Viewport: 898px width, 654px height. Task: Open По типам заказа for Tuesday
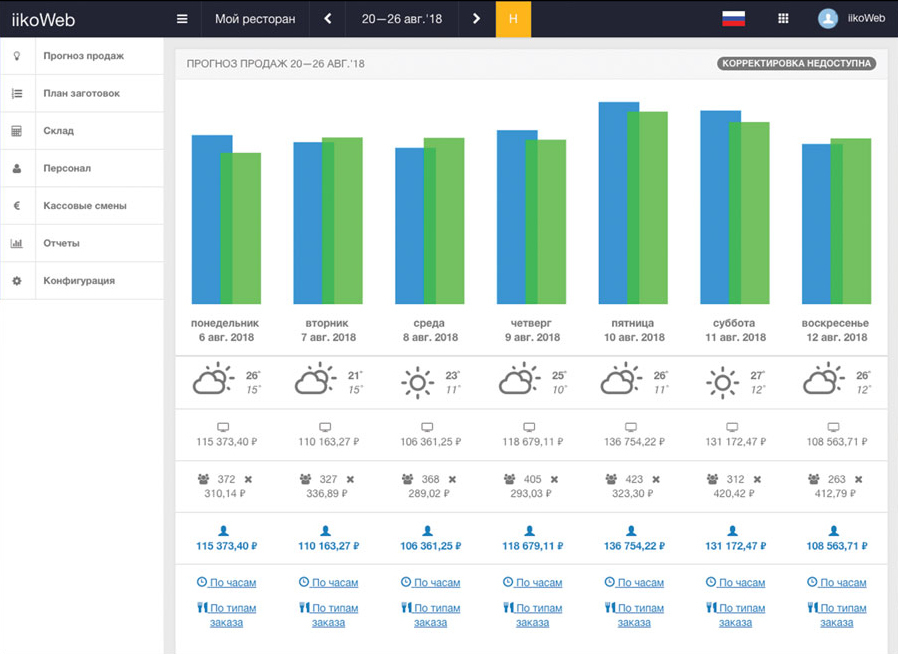point(329,615)
